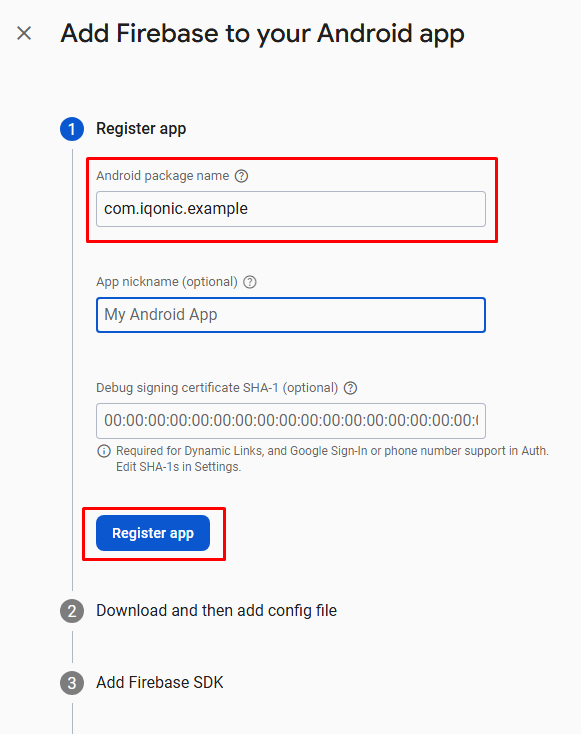The height and width of the screenshot is (734, 581).
Task: Collapse the Register app step heading
Action: (x=141, y=129)
